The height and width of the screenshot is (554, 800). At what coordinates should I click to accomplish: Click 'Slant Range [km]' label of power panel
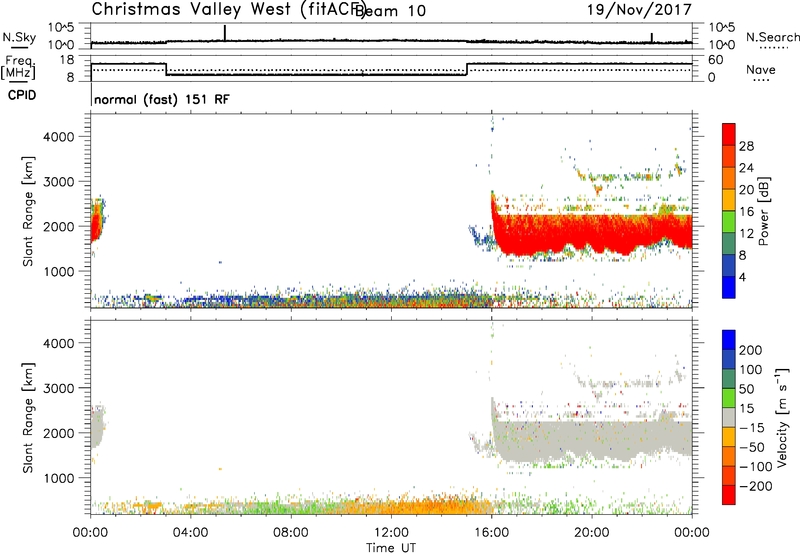(x=28, y=212)
